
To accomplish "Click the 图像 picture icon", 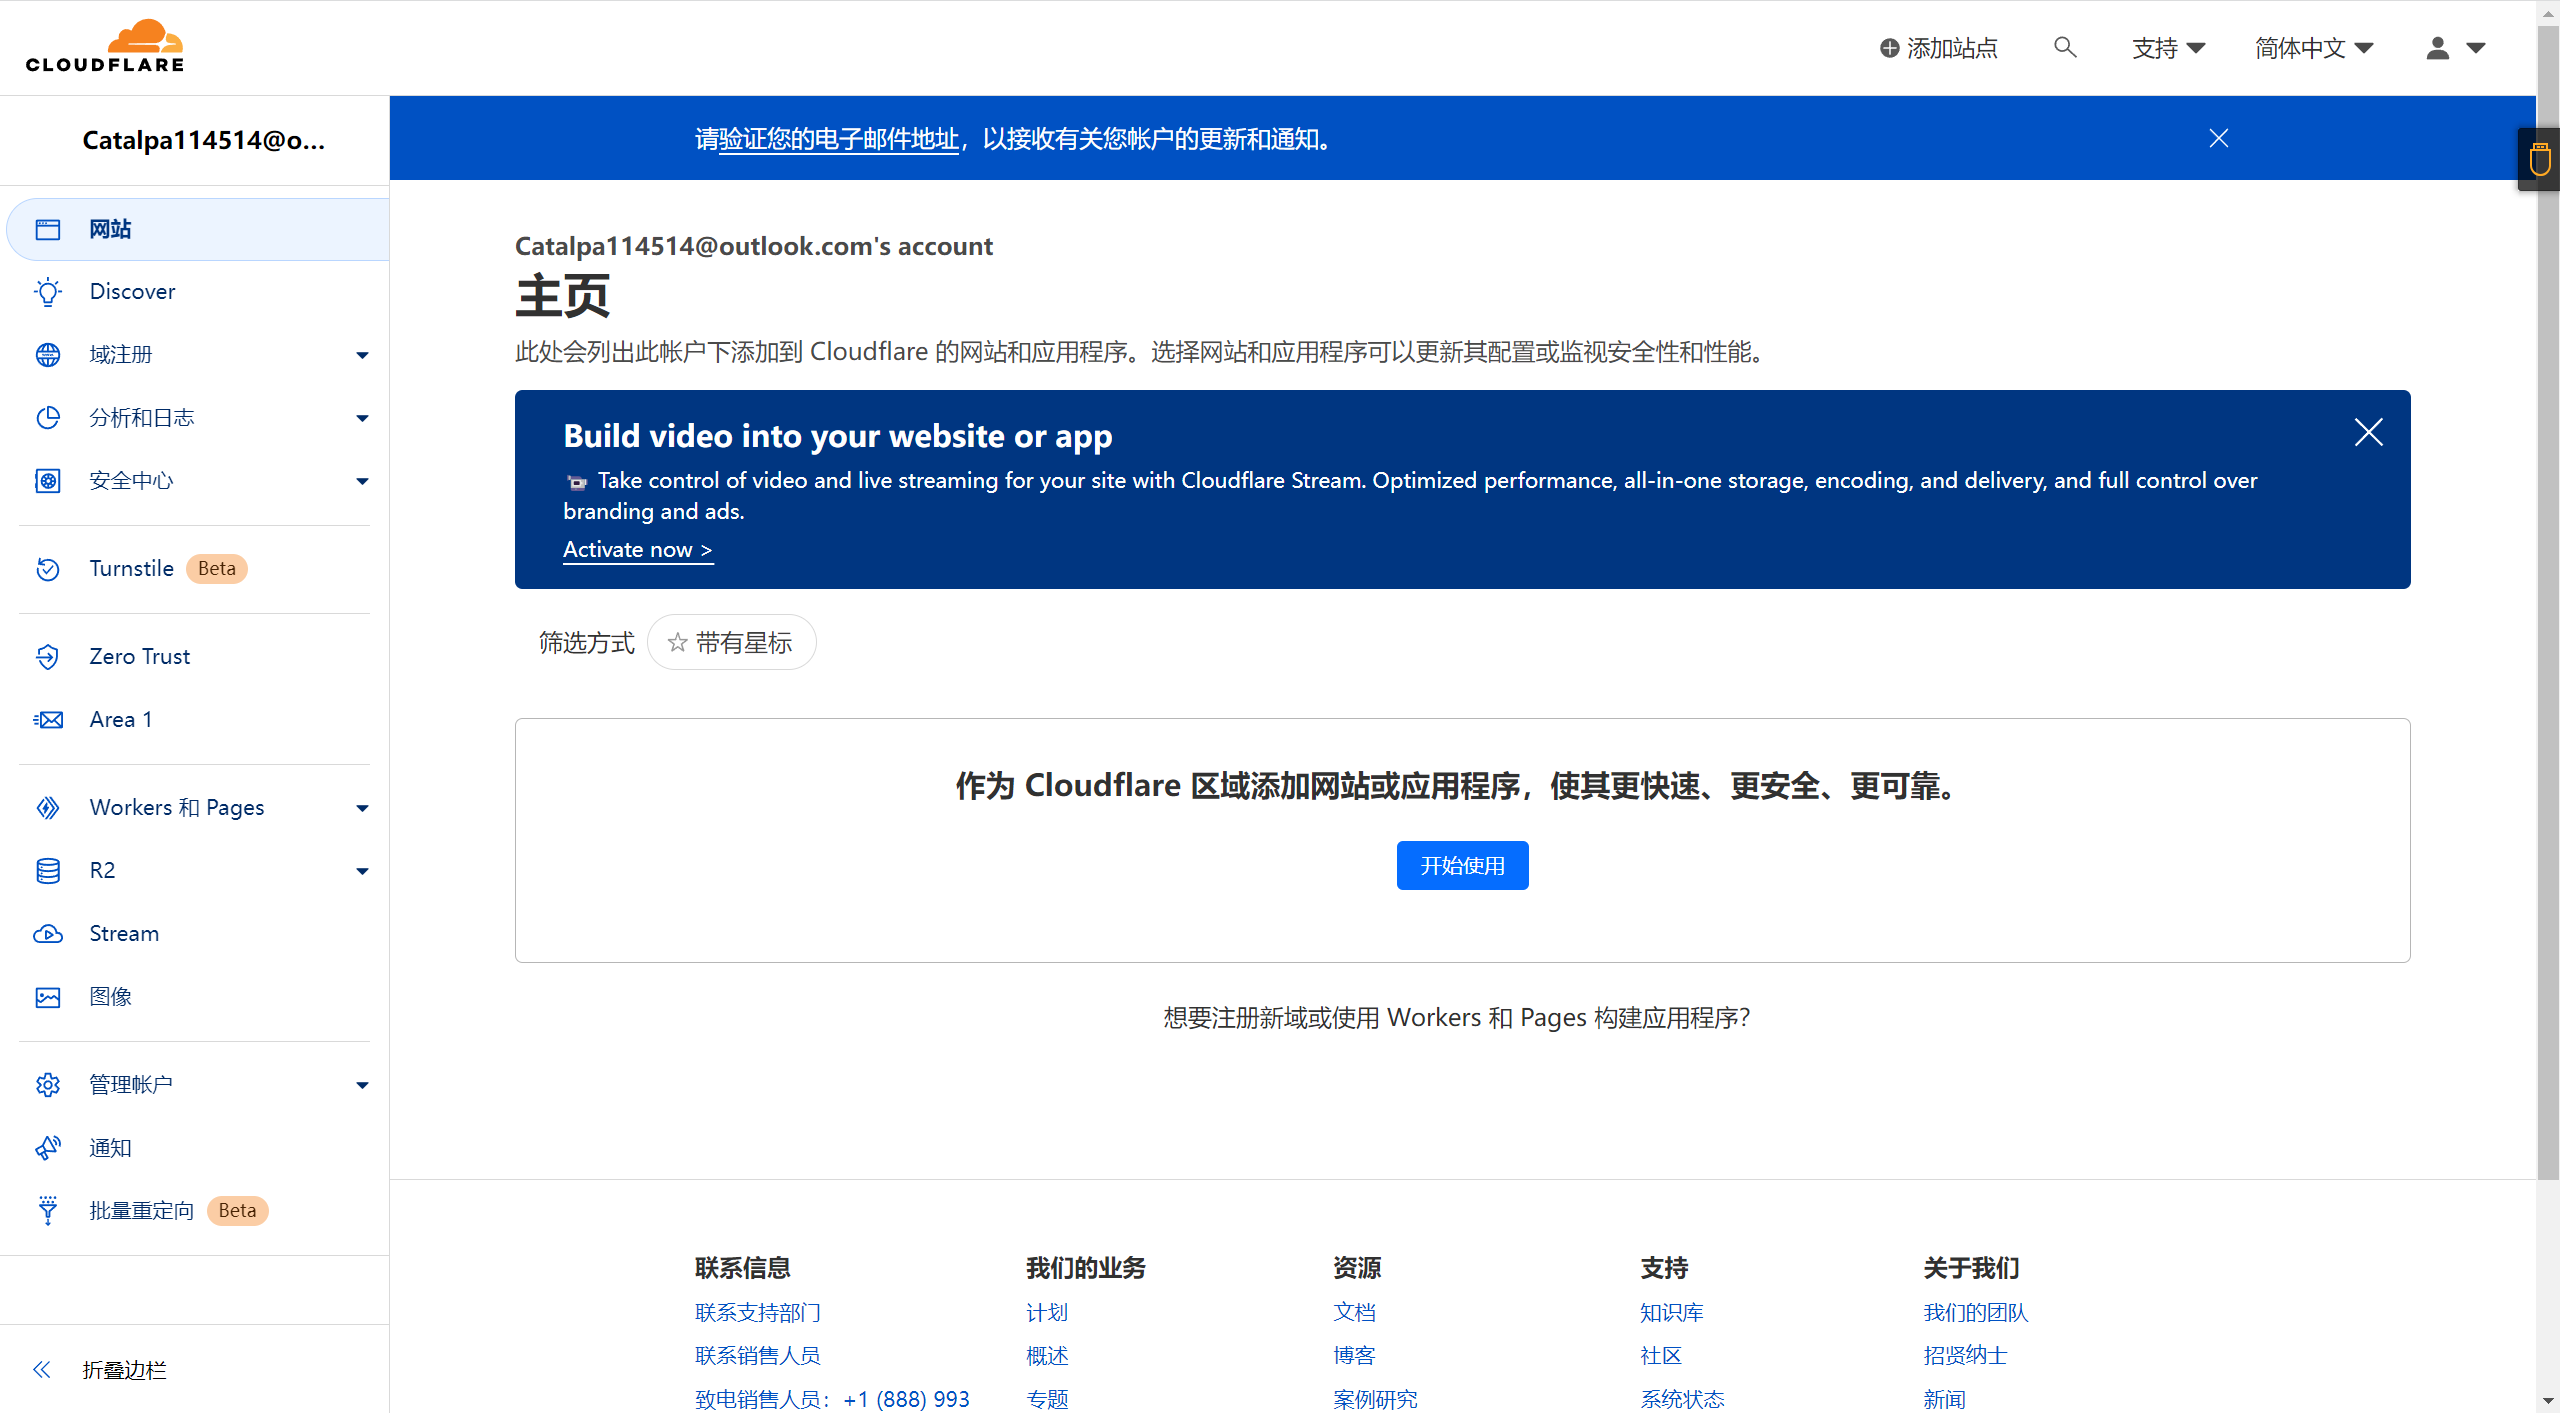I will click(x=48, y=997).
